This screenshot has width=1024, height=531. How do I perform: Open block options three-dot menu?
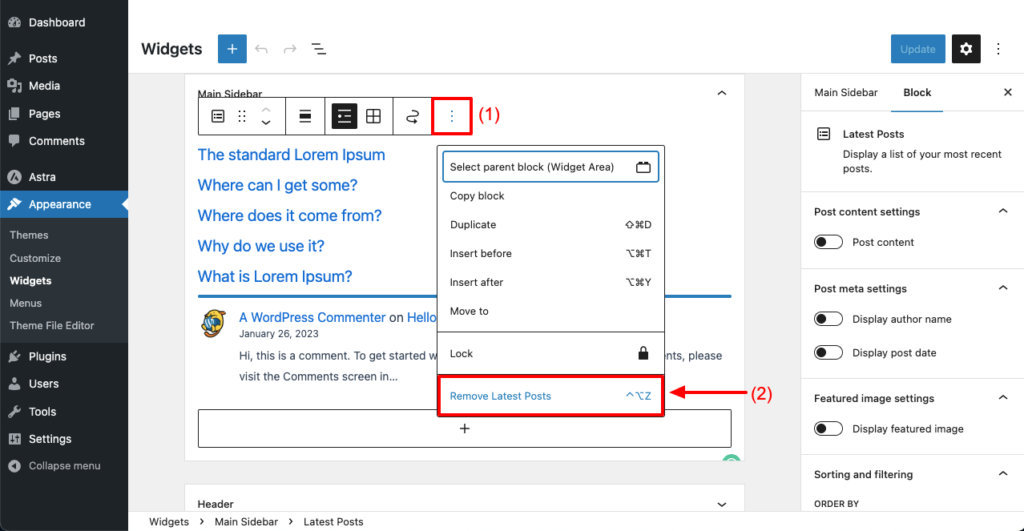click(x=451, y=117)
